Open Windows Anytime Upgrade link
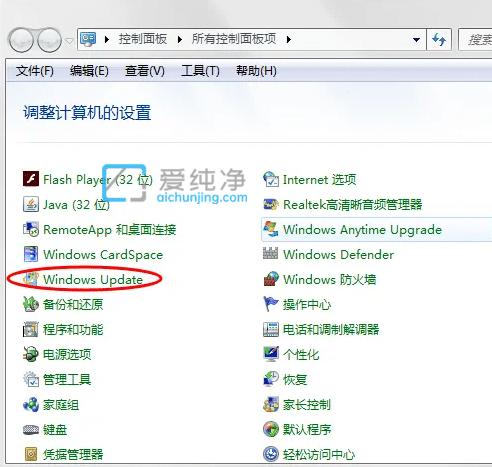Screen dimensions: 492x467 [362, 229]
